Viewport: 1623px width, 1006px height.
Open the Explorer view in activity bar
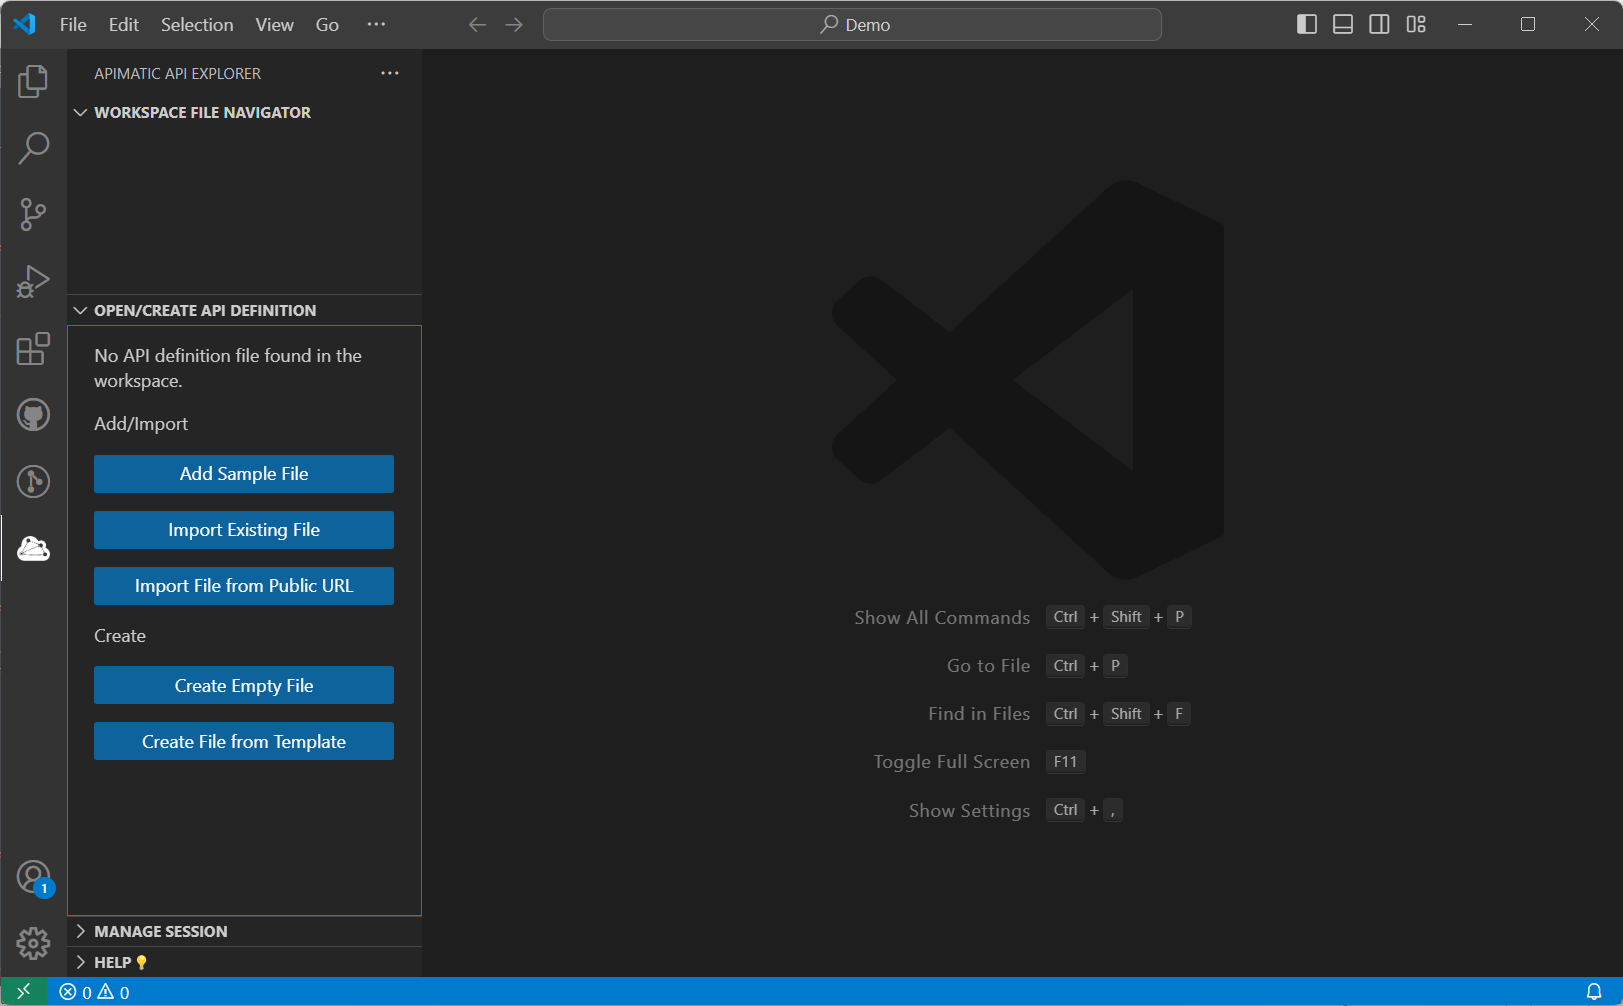pyautogui.click(x=33, y=81)
